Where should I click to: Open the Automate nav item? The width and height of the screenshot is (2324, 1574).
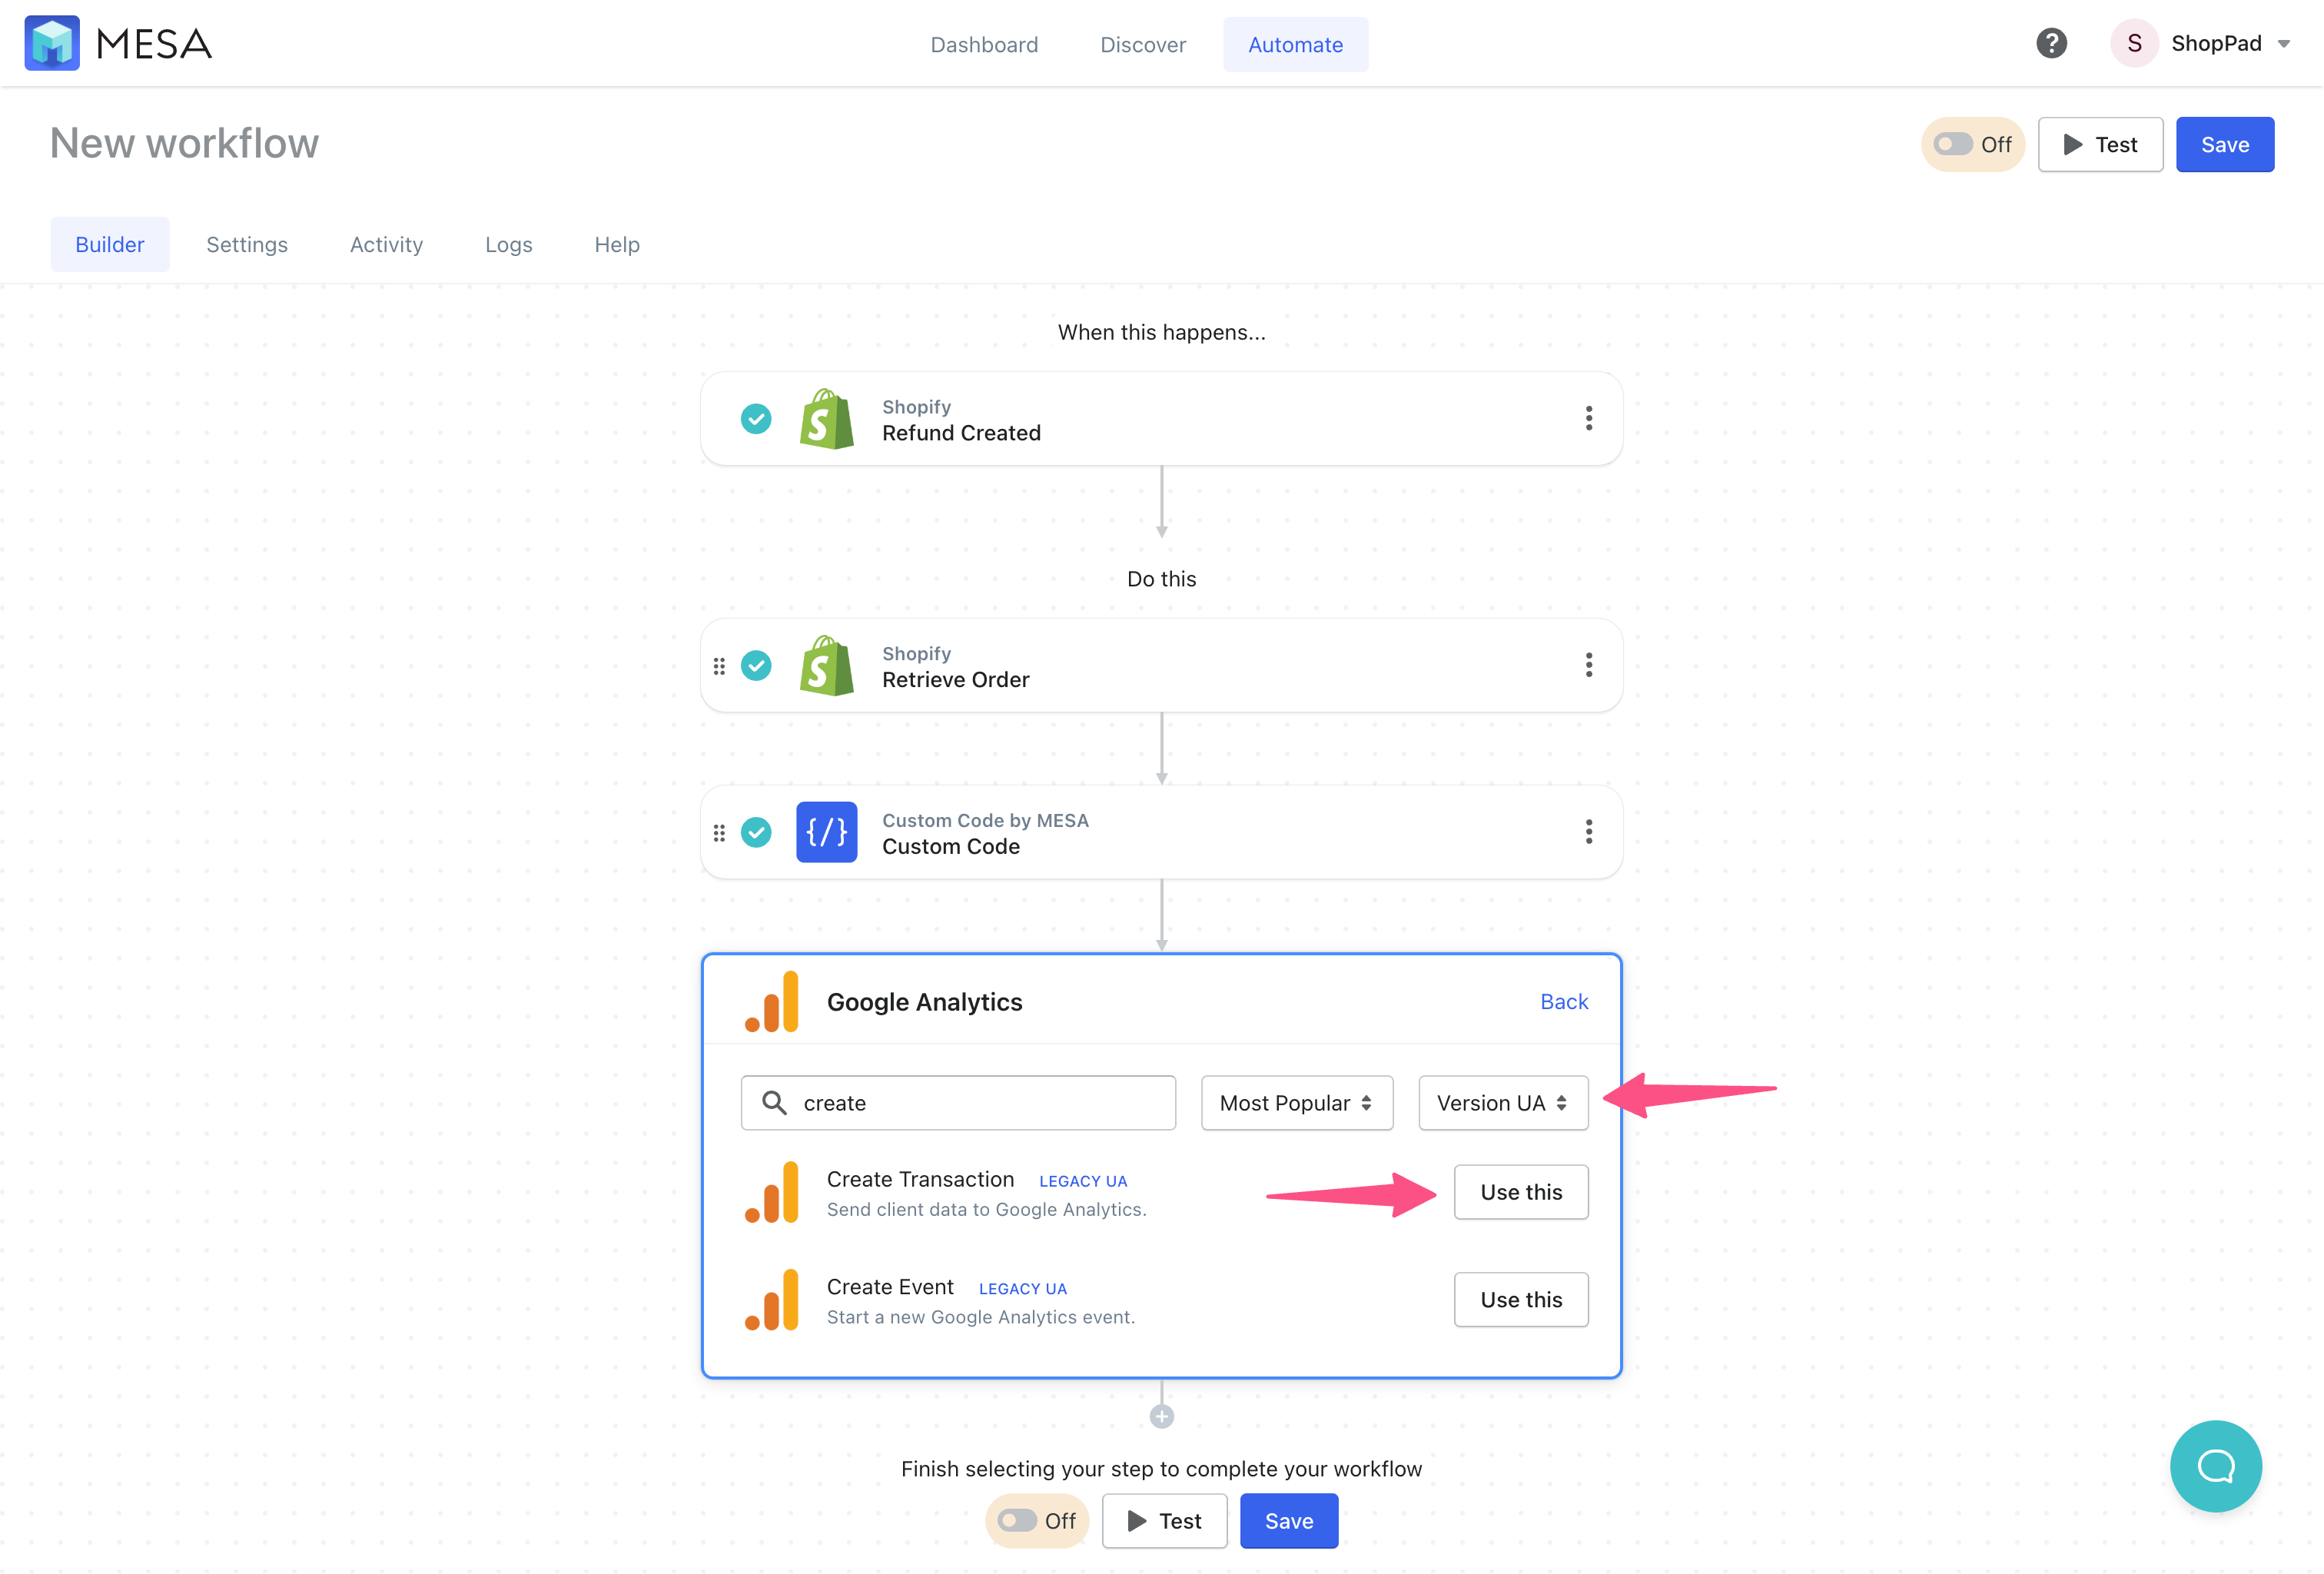point(1295,44)
